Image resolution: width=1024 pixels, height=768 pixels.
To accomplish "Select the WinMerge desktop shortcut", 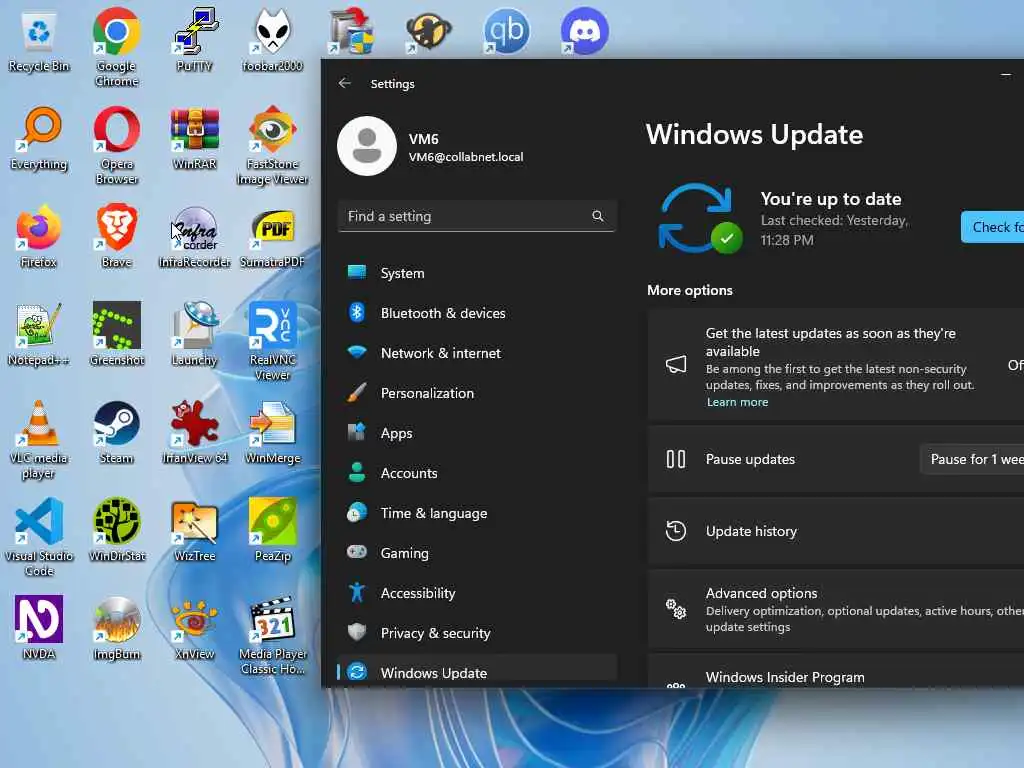I will (x=272, y=433).
